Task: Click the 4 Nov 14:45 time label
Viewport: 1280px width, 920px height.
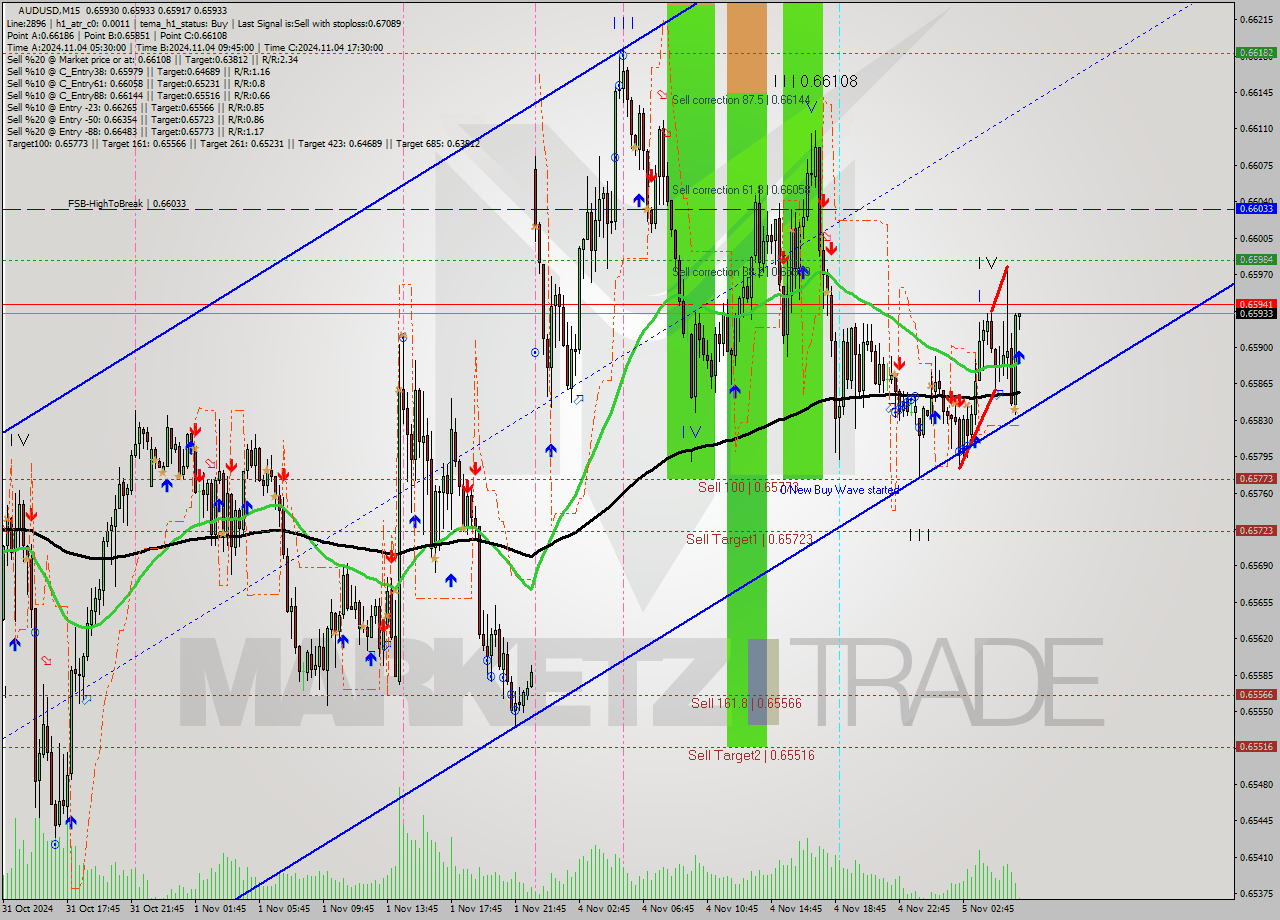Action: pyautogui.click(x=797, y=909)
